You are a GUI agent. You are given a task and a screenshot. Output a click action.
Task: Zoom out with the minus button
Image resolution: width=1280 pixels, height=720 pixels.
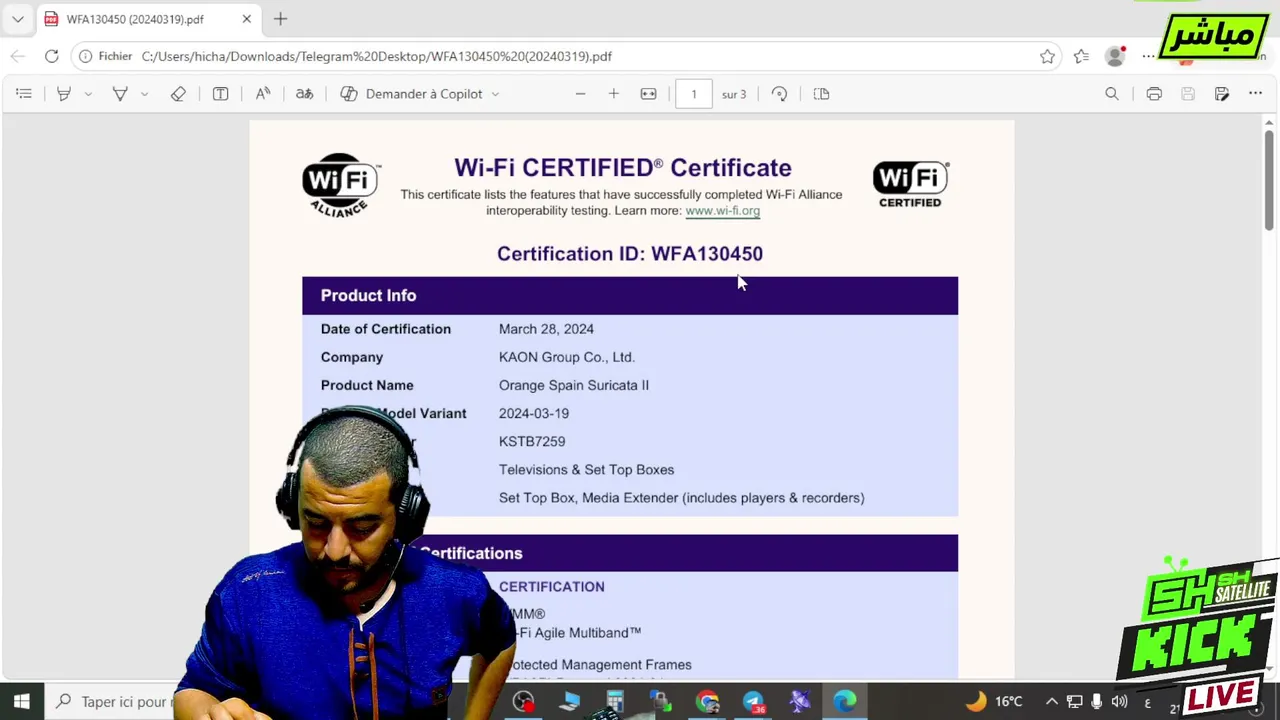click(580, 94)
